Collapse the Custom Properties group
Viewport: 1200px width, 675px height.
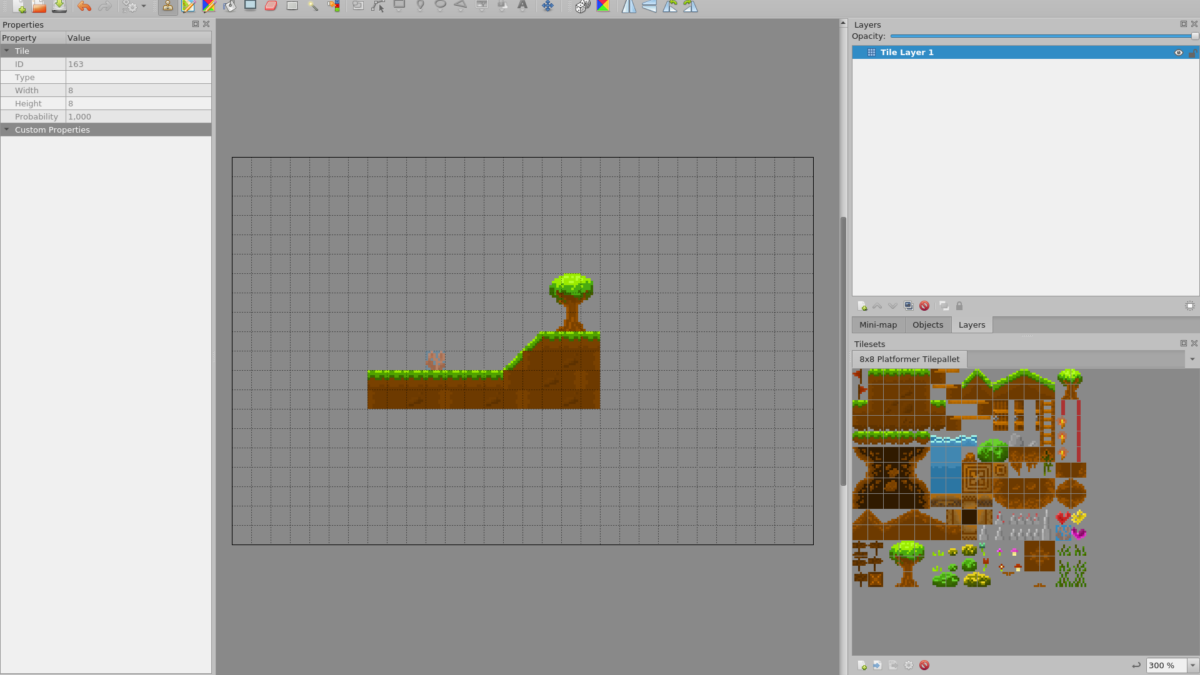pos(7,130)
